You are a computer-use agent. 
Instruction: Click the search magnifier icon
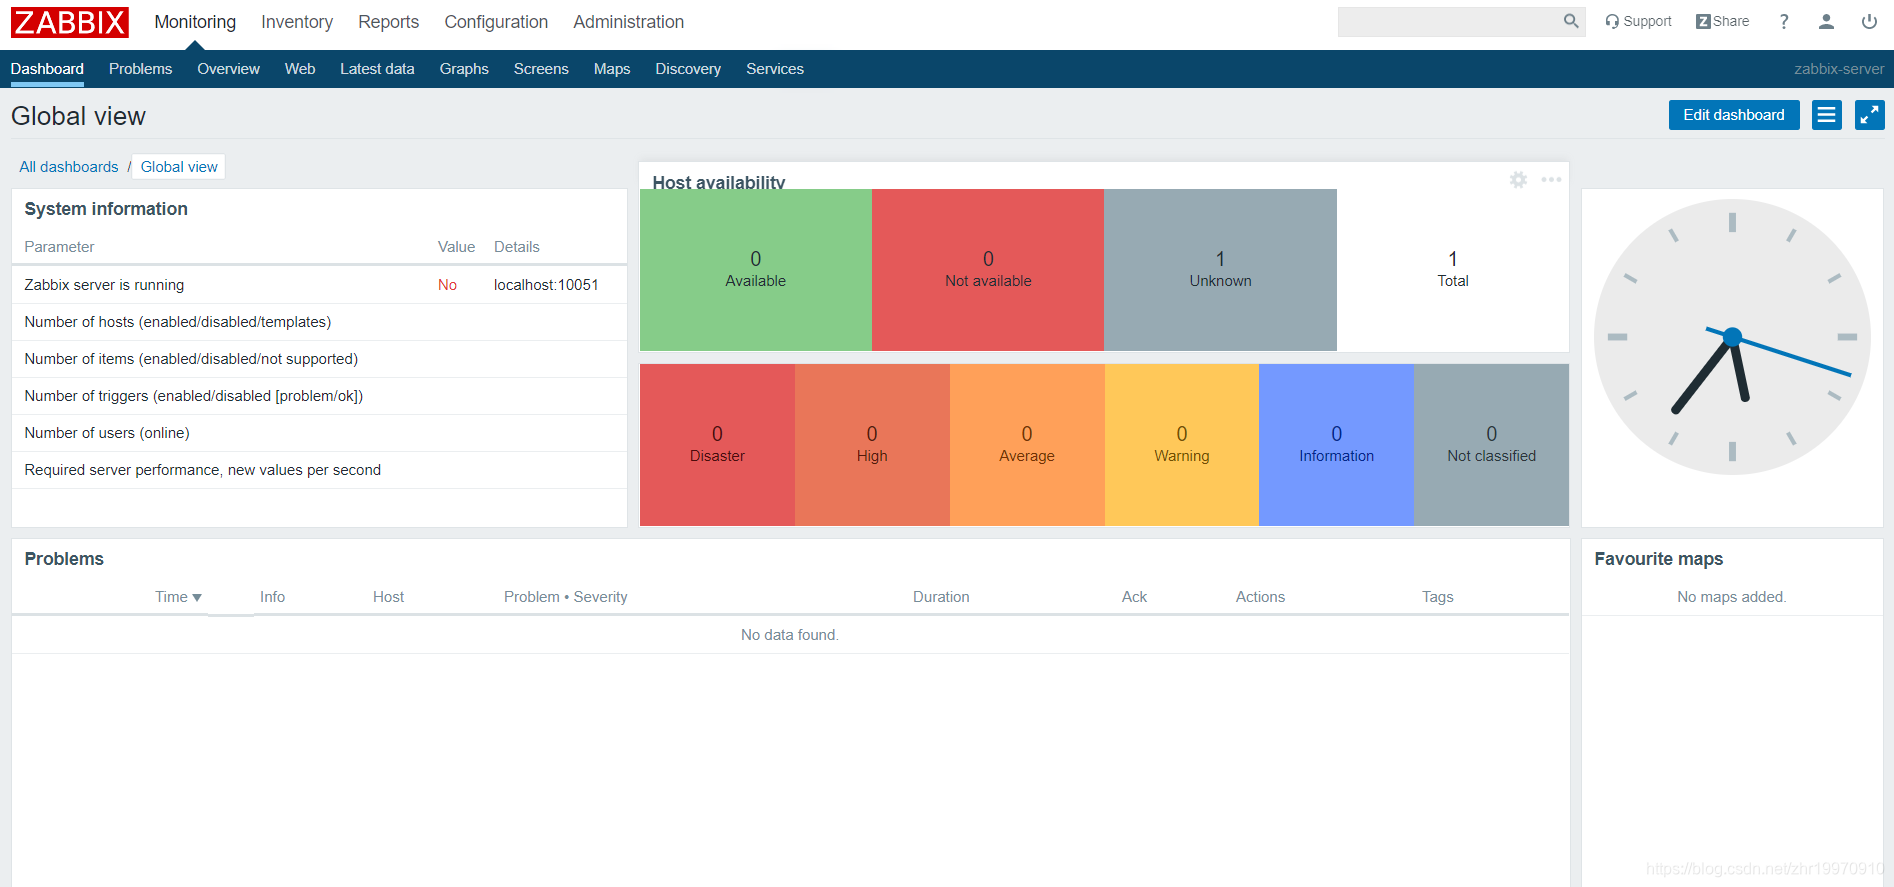[x=1571, y=21]
